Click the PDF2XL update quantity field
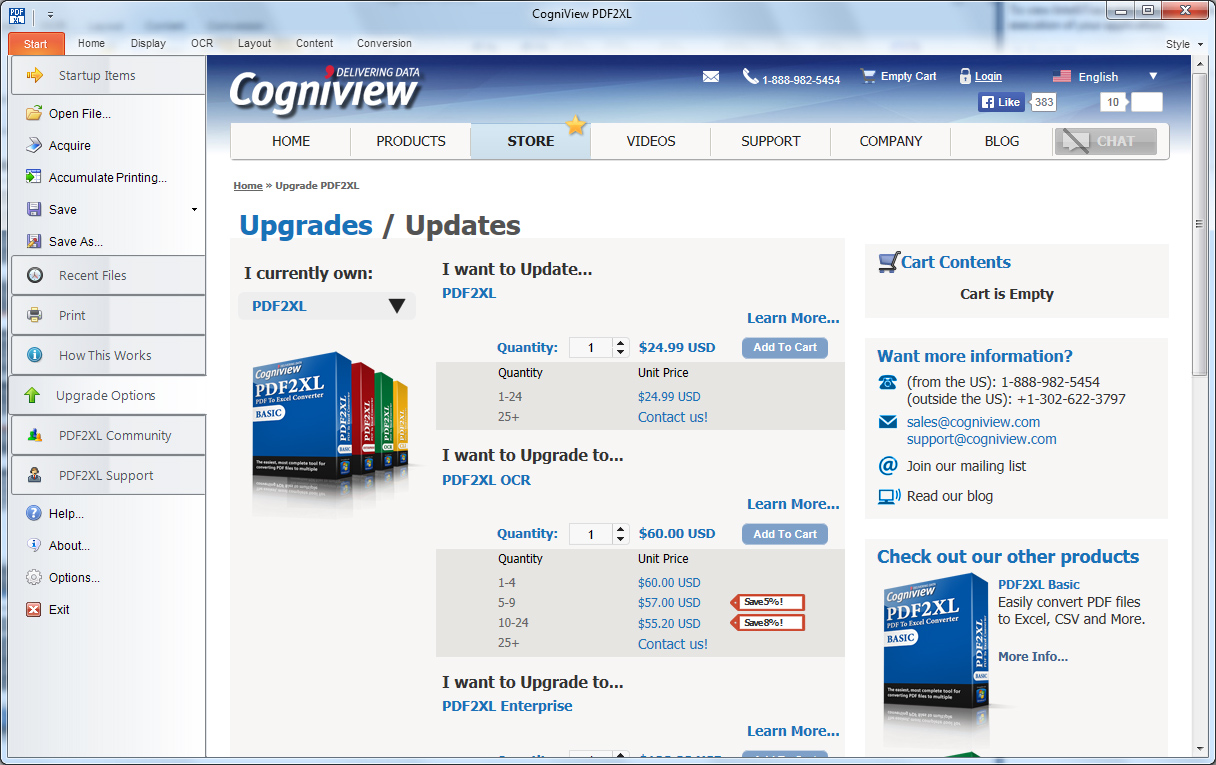This screenshot has width=1216, height=765. click(591, 347)
